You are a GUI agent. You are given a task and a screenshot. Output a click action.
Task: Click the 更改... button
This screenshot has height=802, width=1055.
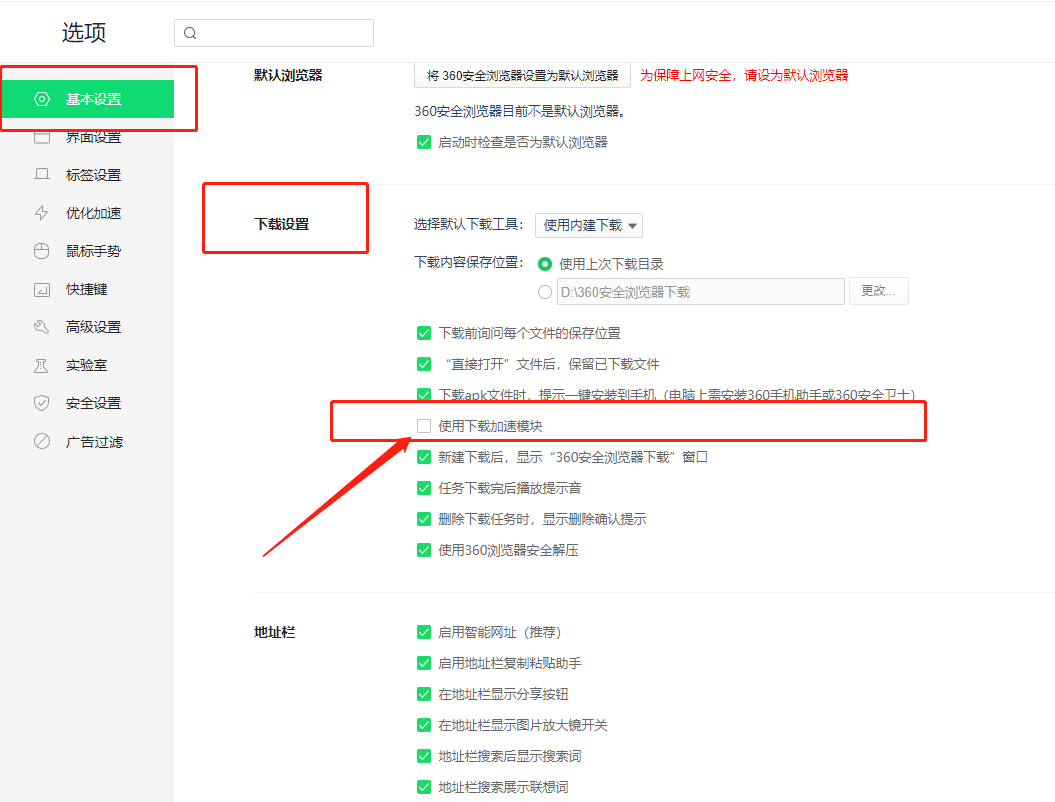click(x=879, y=291)
